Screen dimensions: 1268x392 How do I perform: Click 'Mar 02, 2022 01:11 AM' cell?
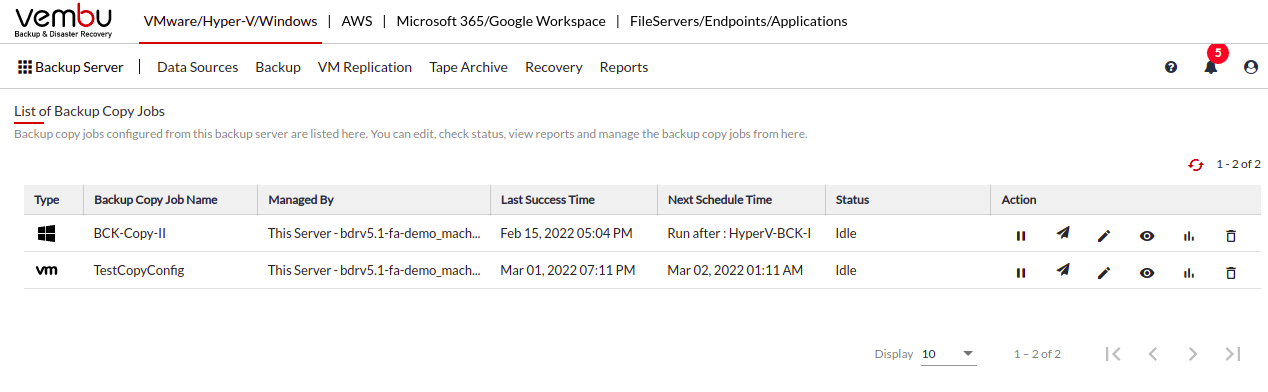click(x=735, y=270)
